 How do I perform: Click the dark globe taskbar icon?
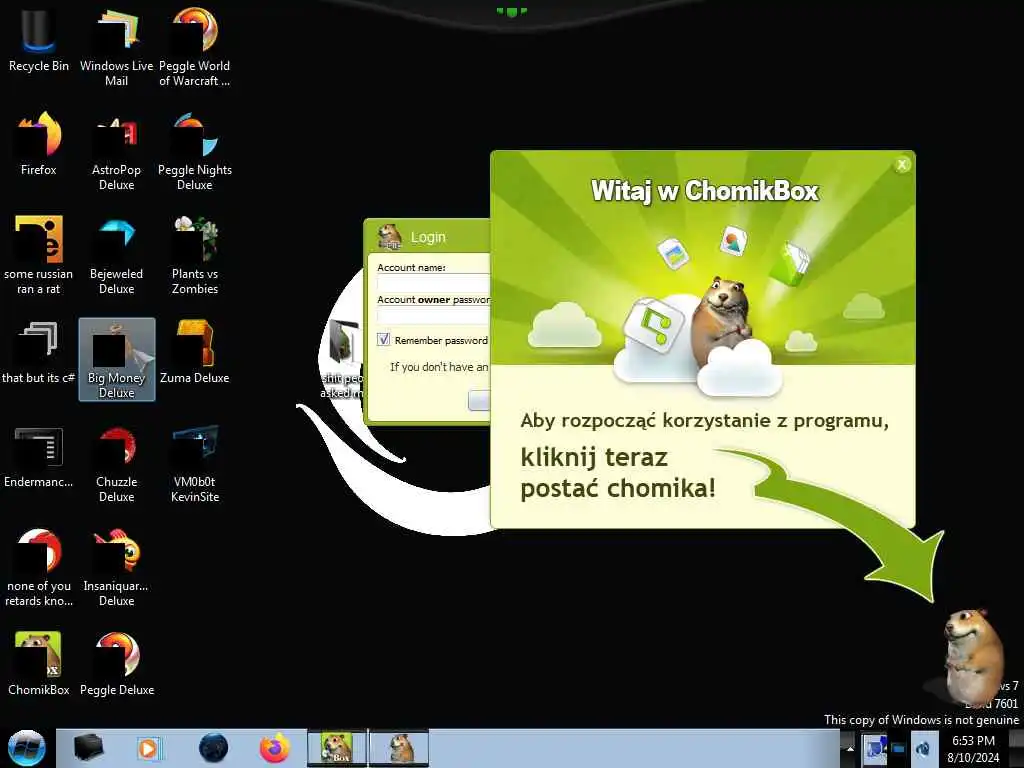[x=213, y=748]
